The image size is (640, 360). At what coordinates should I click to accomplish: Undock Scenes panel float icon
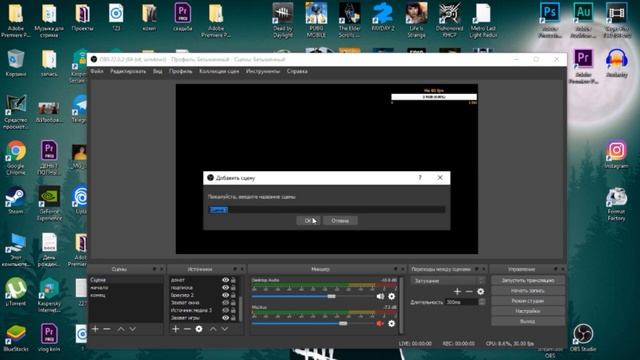(x=154, y=269)
